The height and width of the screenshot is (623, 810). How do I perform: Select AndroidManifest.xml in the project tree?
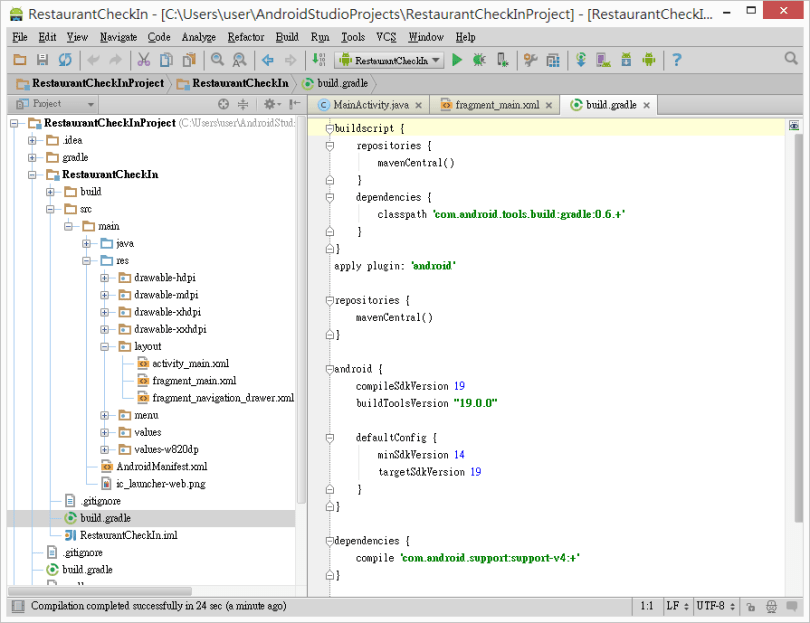click(161, 466)
